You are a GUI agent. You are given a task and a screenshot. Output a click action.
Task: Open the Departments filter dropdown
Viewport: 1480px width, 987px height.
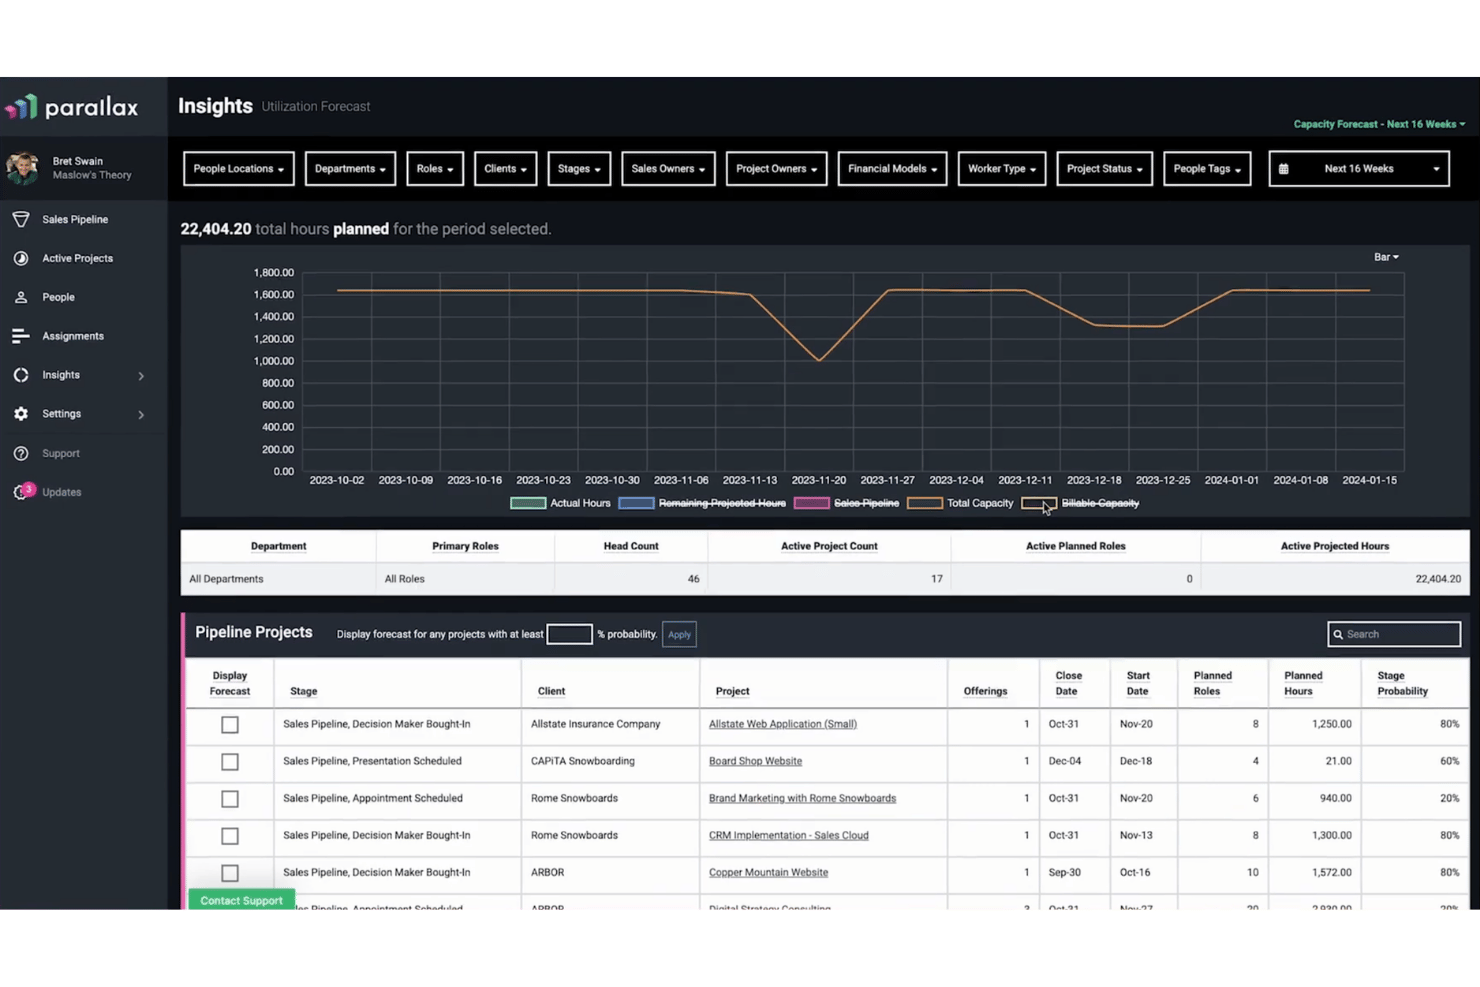350,169
